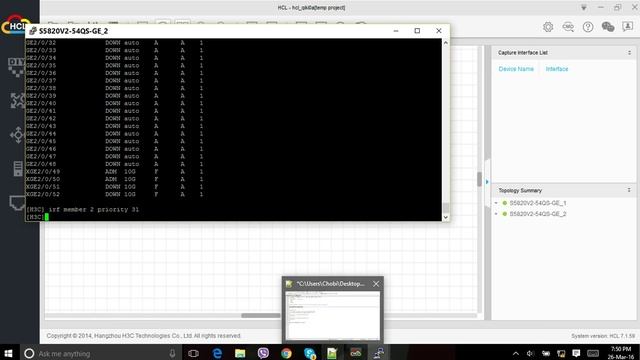Image resolution: width=640 pixels, height=360 pixels.
Task: Open Google Chrome from taskbar
Action: pyautogui.click(x=286, y=353)
